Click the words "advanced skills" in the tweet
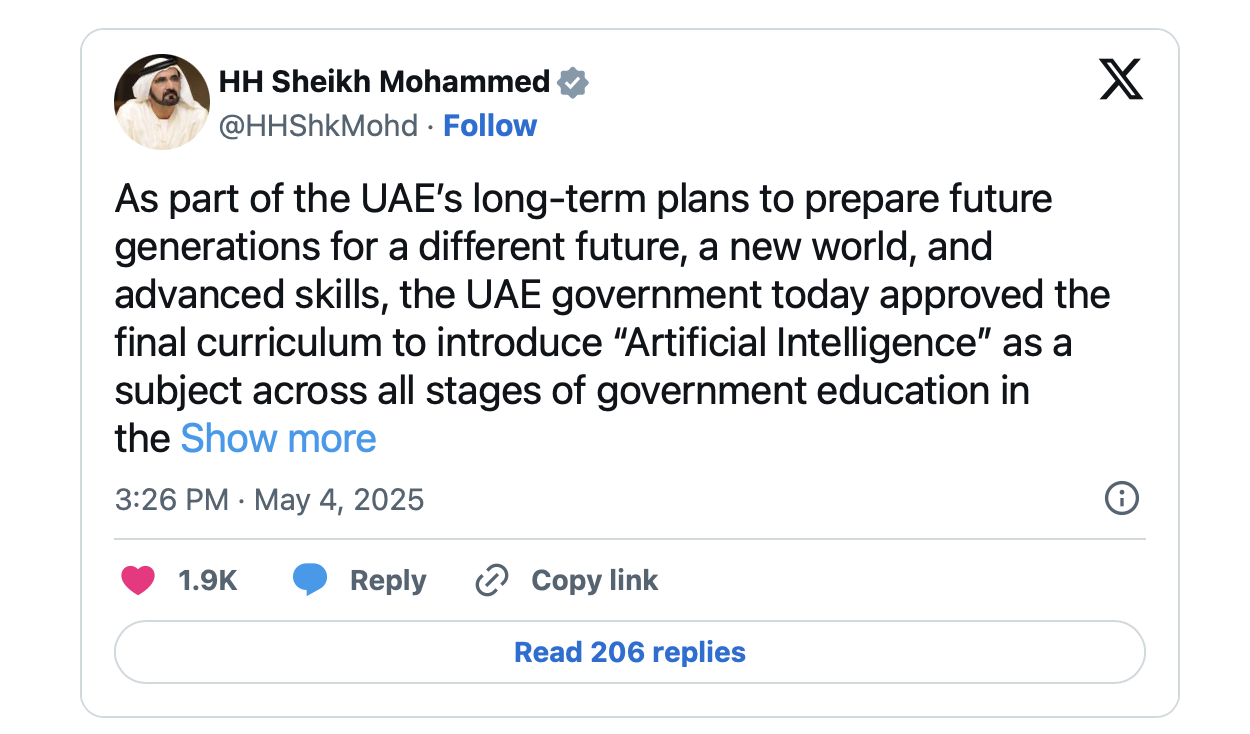 206,295
